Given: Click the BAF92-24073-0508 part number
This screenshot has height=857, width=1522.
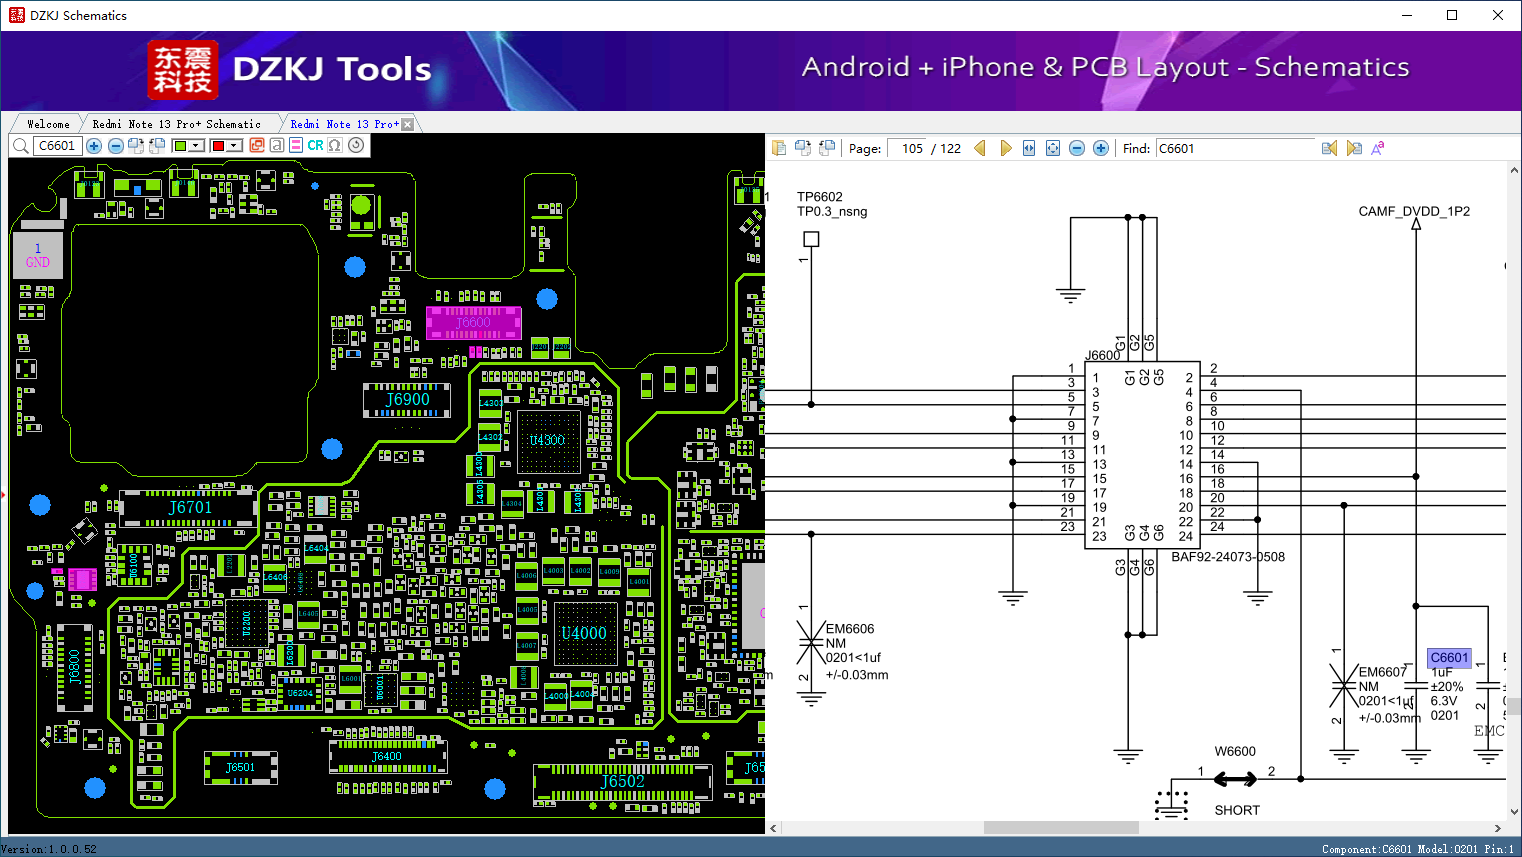Looking at the screenshot, I should click(1228, 557).
